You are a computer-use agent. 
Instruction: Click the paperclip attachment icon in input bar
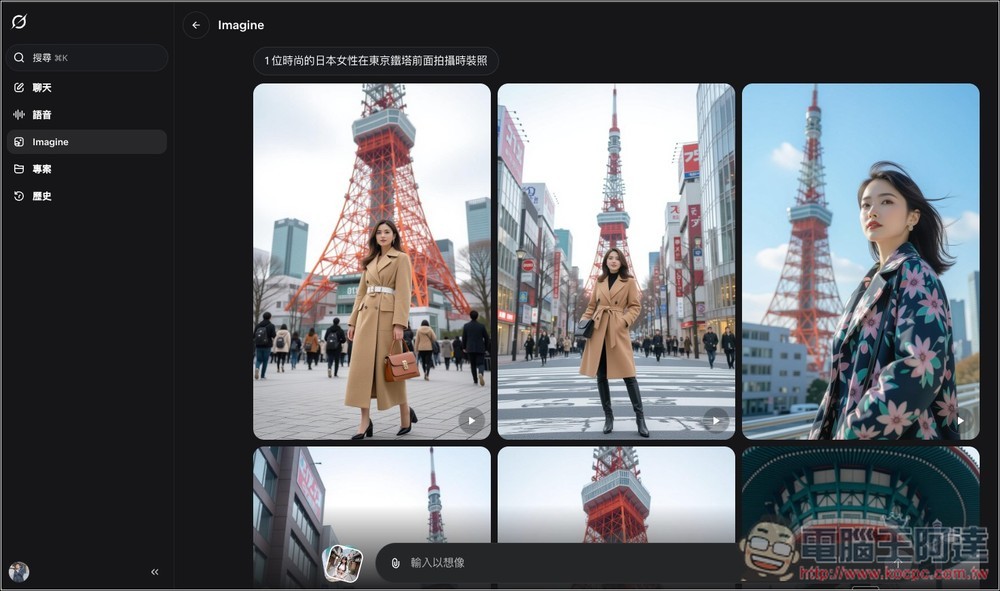[392, 562]
